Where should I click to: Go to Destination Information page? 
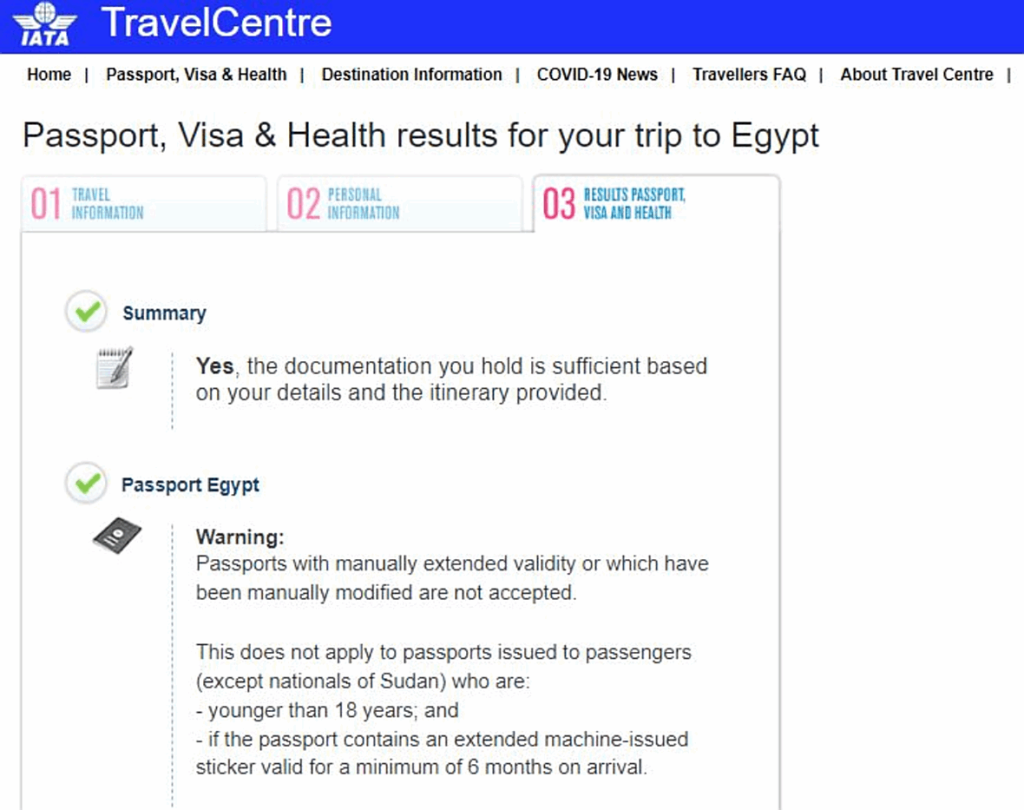(411, 75)
